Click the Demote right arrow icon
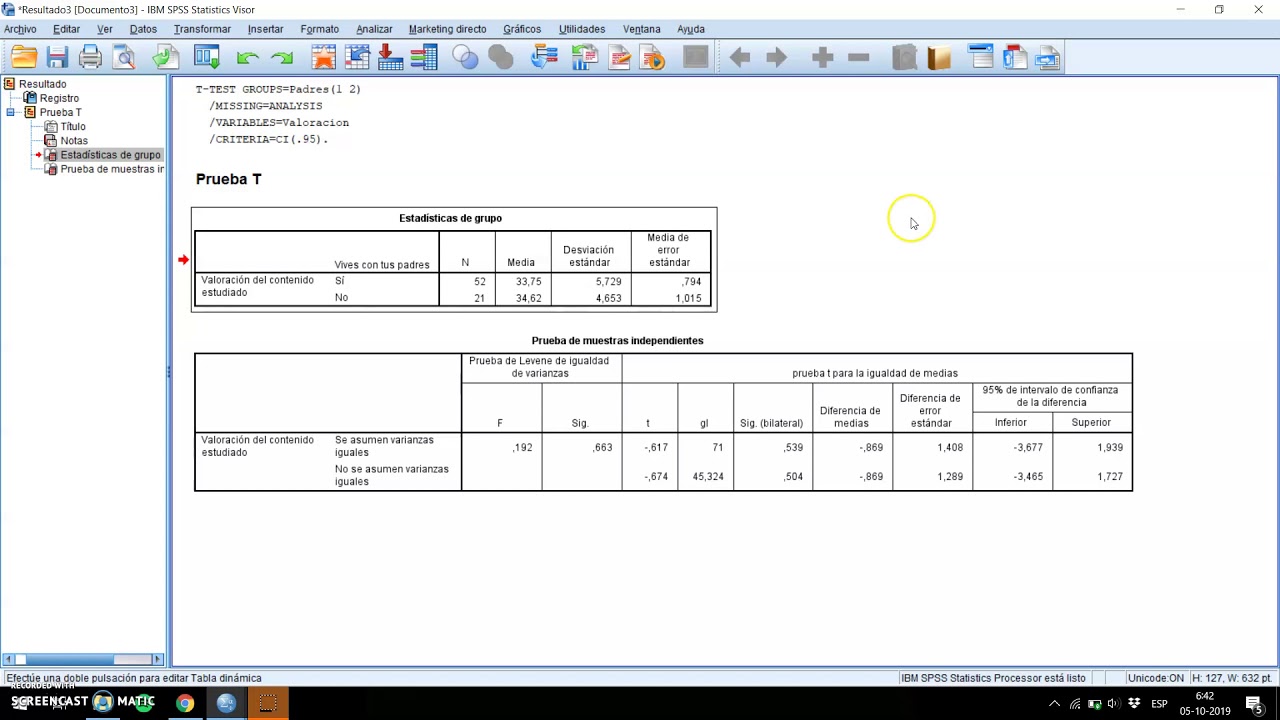The width and height of the screenshot is (1280, 720). coord(776,58)
